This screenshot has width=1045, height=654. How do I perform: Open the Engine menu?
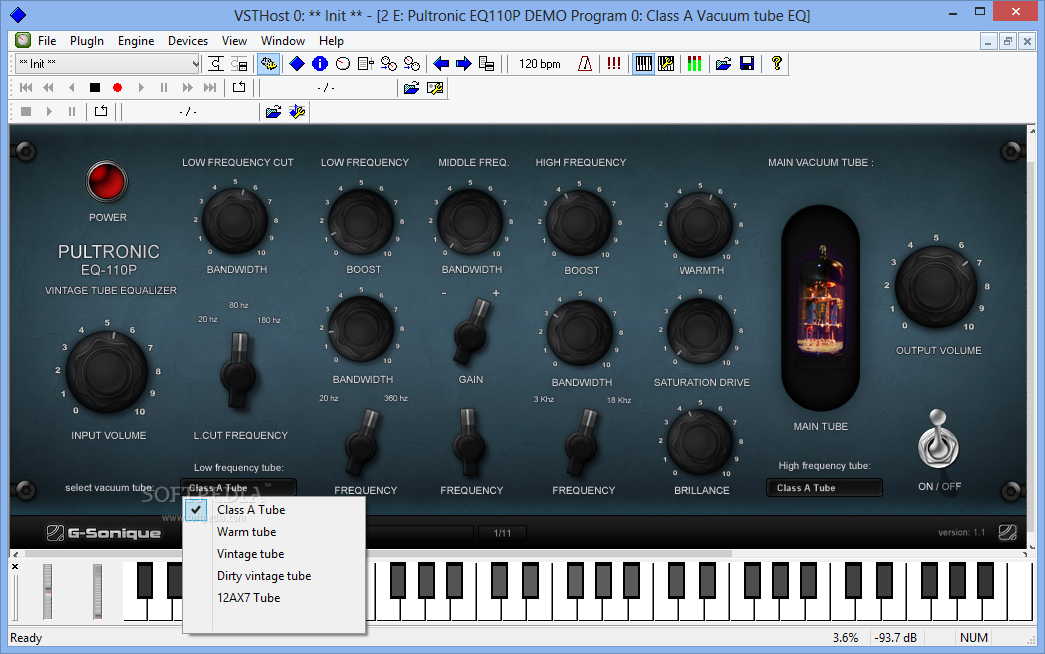[136, 41]
